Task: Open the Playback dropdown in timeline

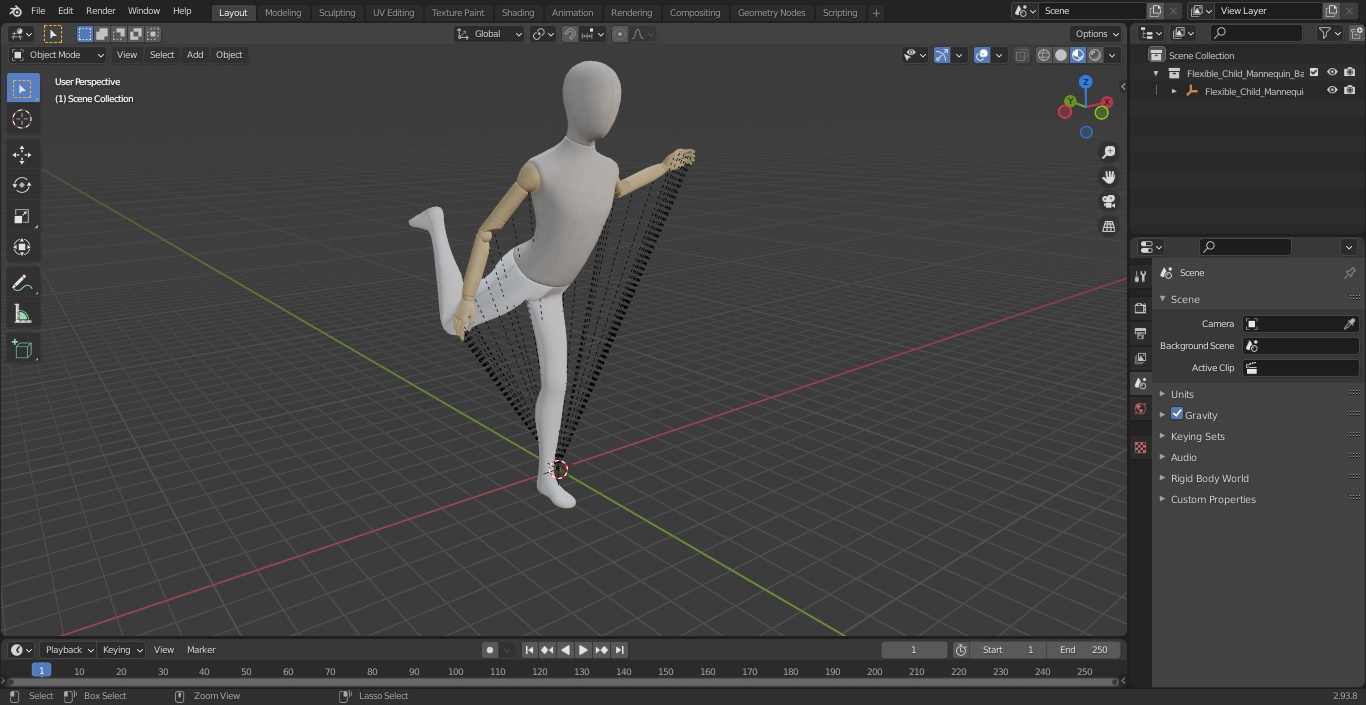Action: (68, 650)
